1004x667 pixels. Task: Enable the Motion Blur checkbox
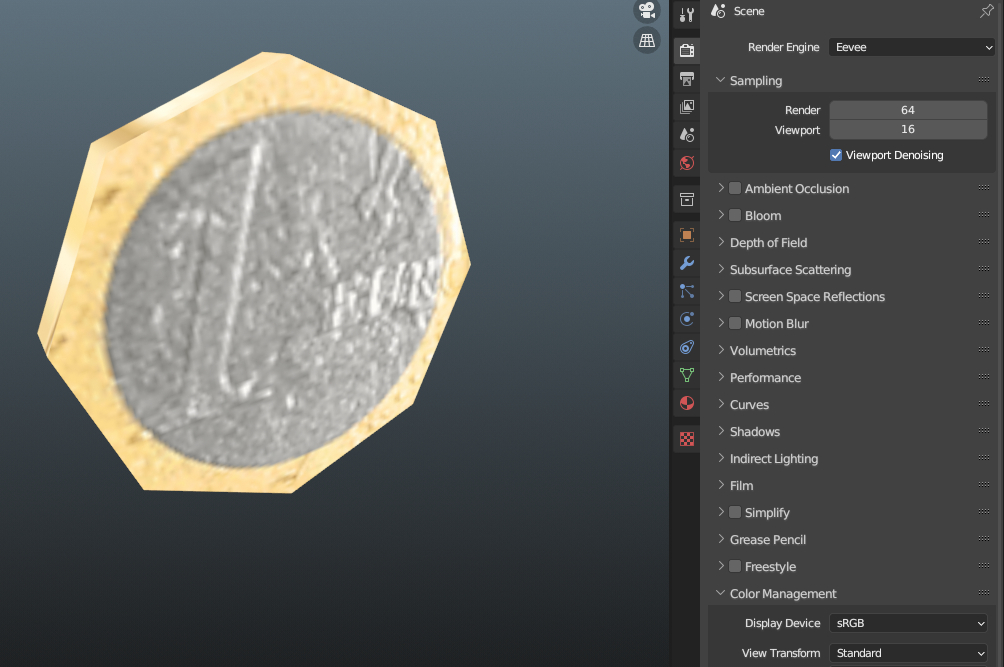(735, 324)
